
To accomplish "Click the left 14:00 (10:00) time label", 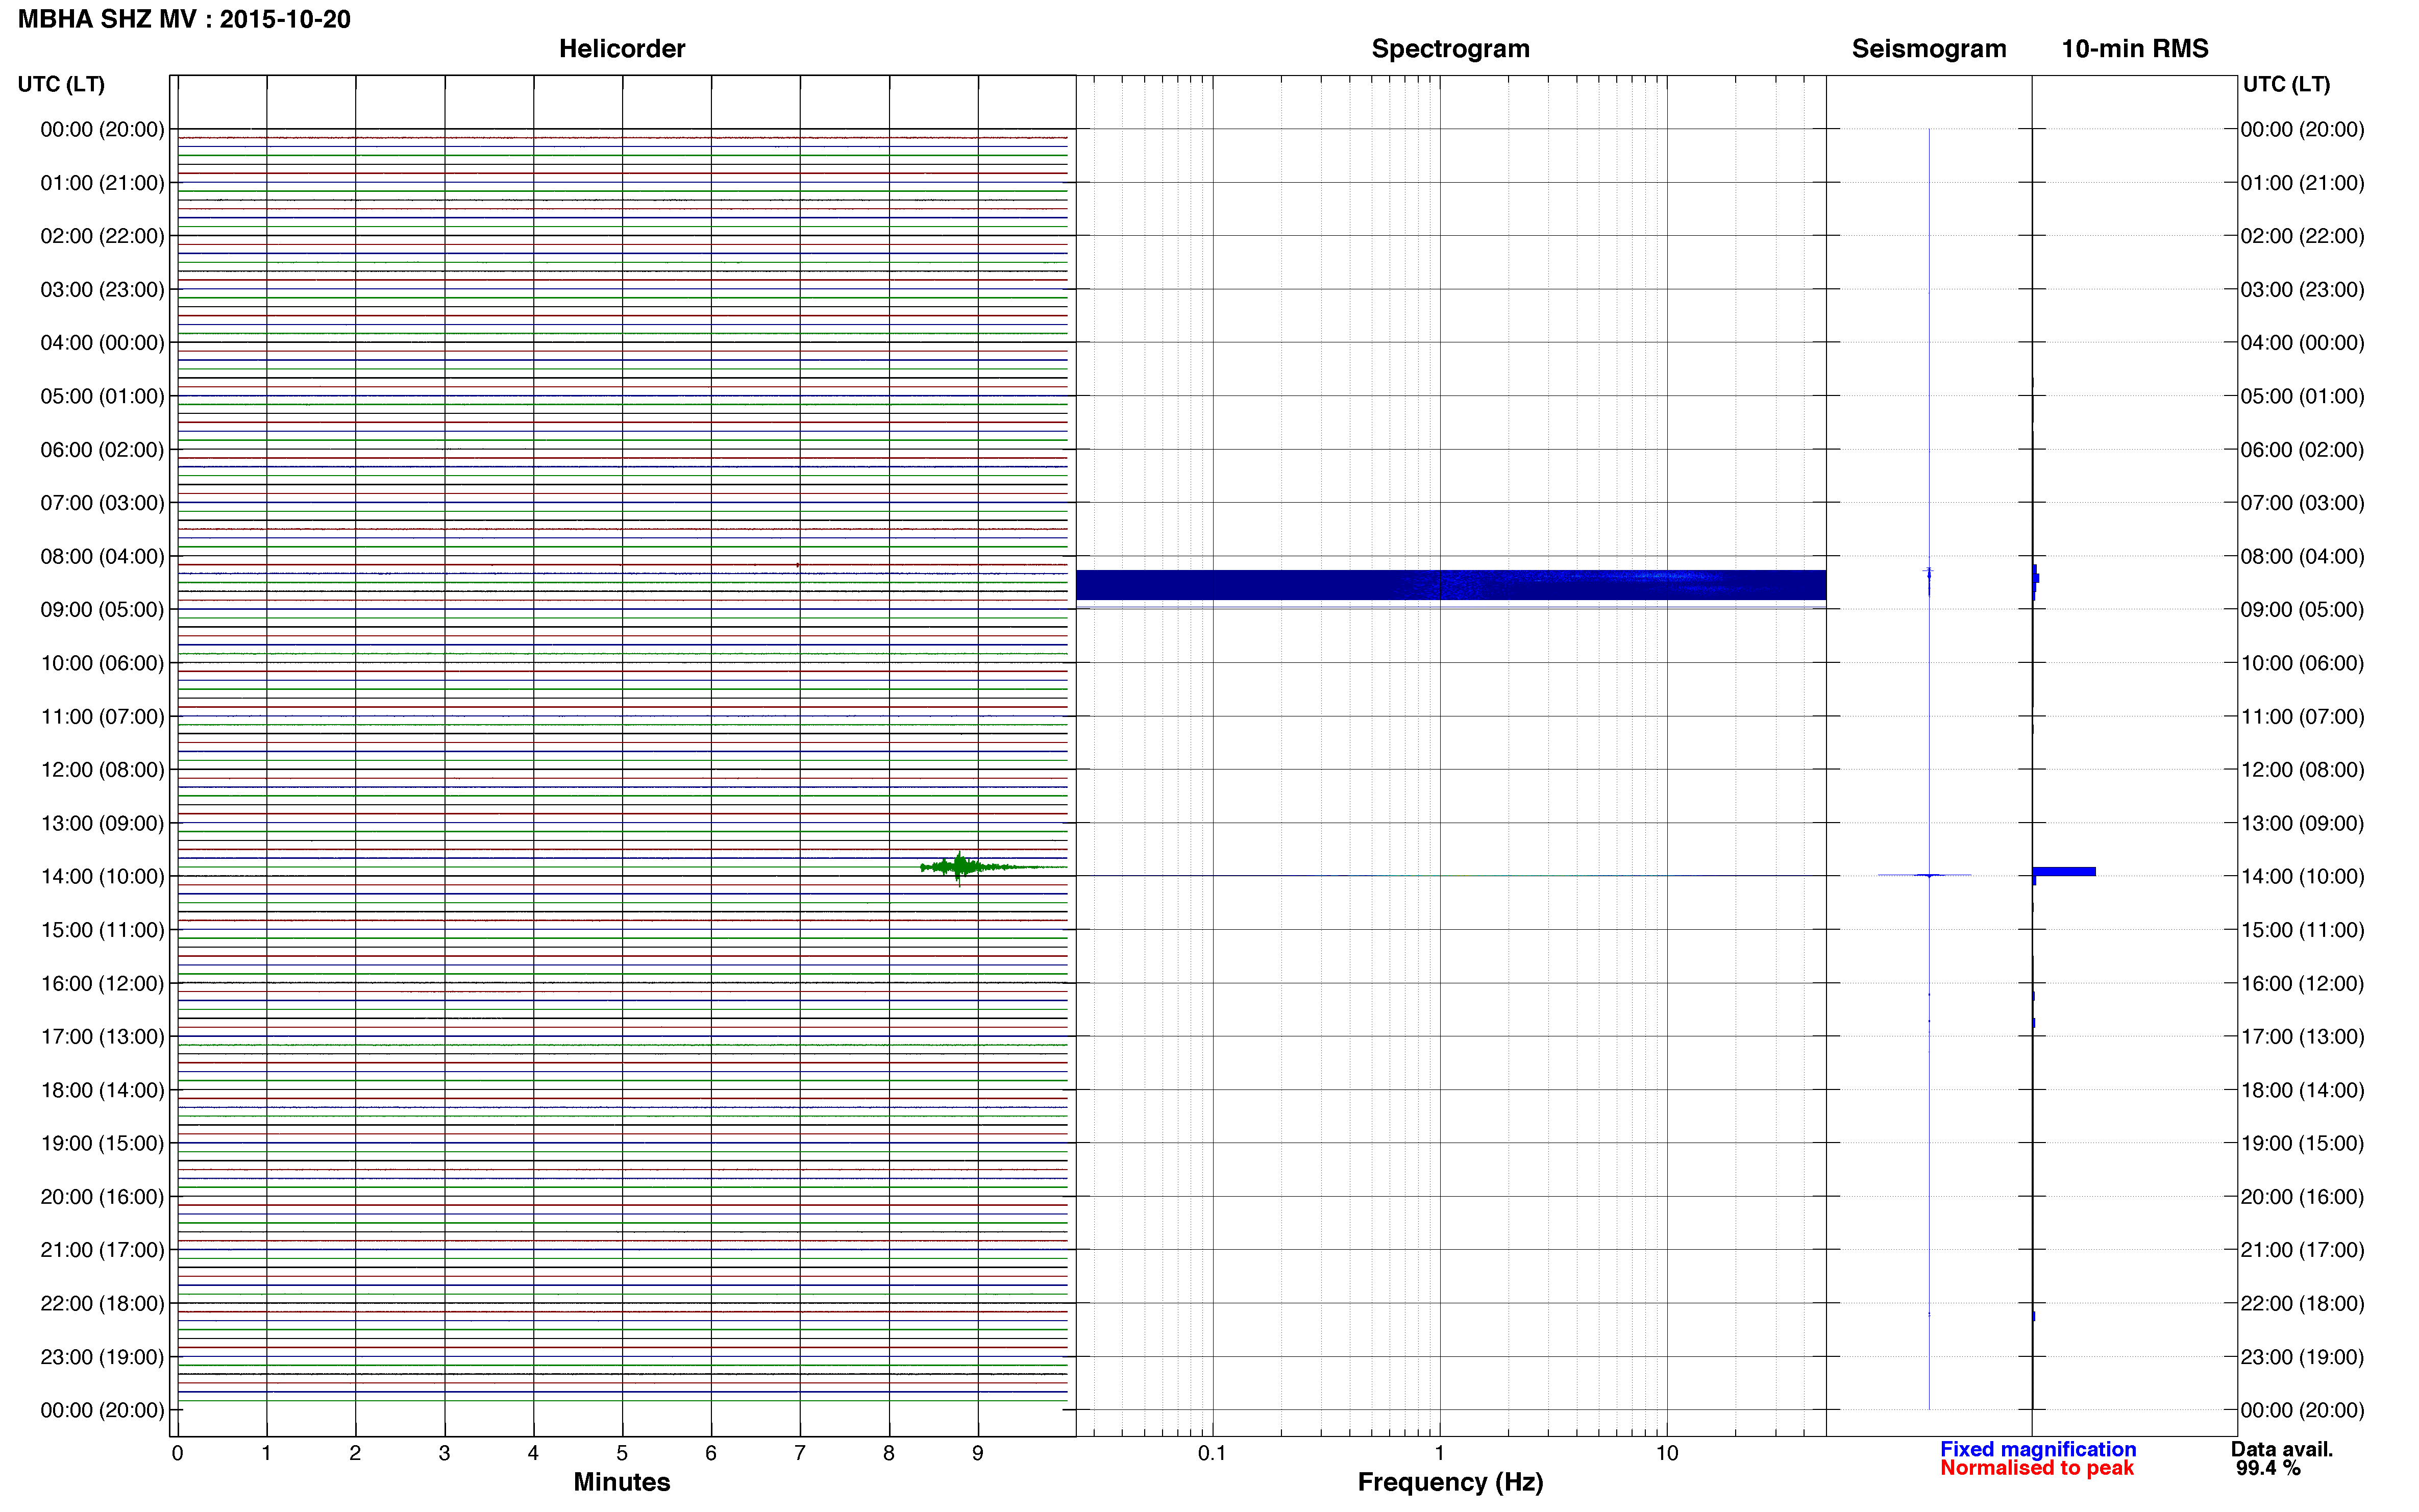I will (102, 876).
